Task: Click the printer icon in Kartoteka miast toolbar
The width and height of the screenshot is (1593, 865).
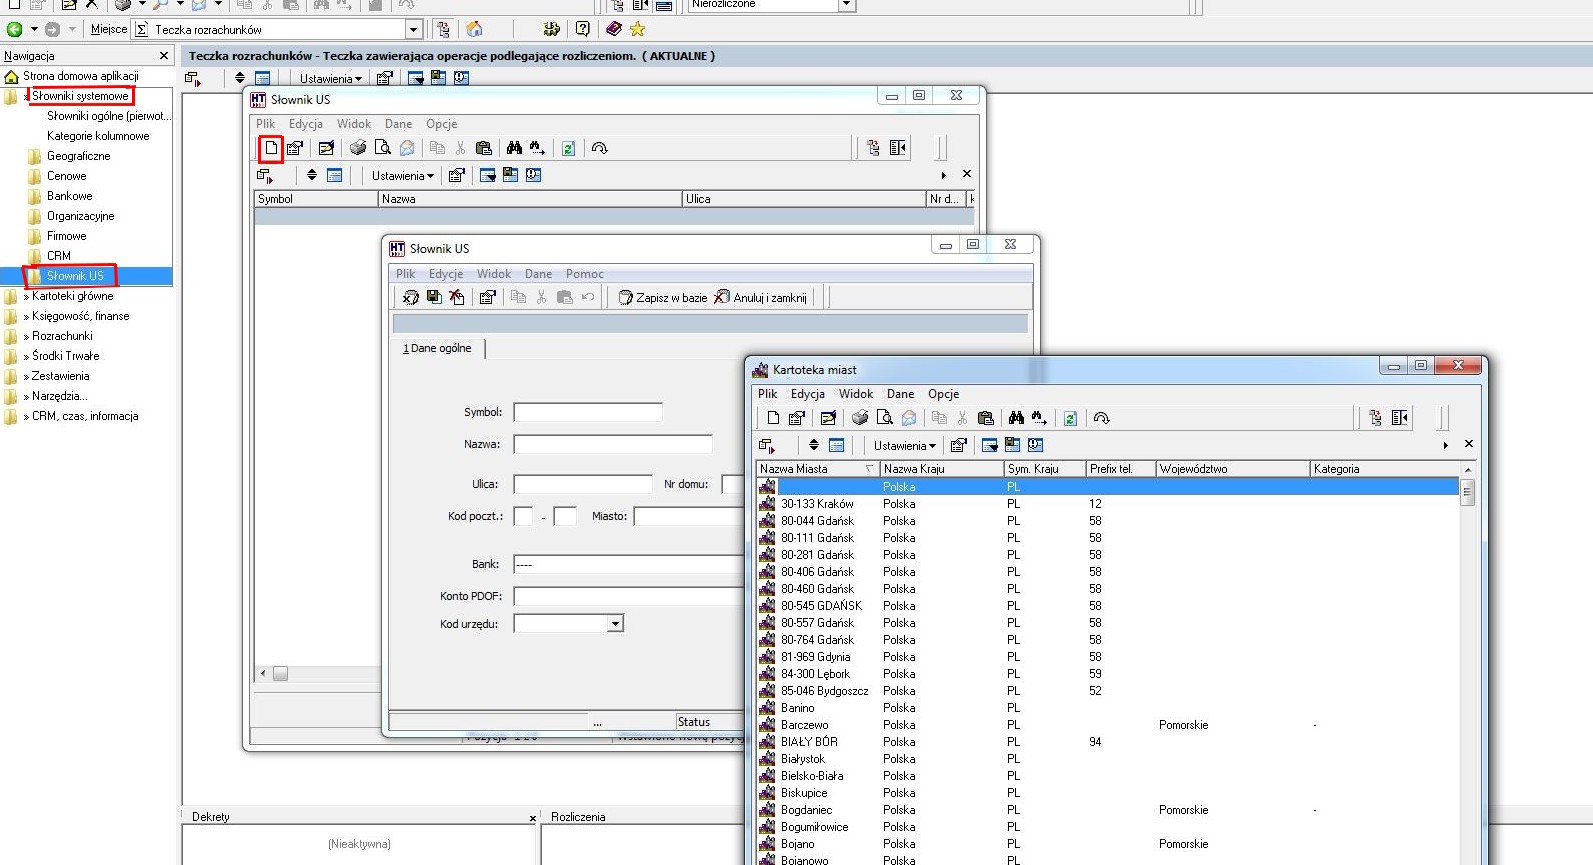Action: [x=860, y=418]
